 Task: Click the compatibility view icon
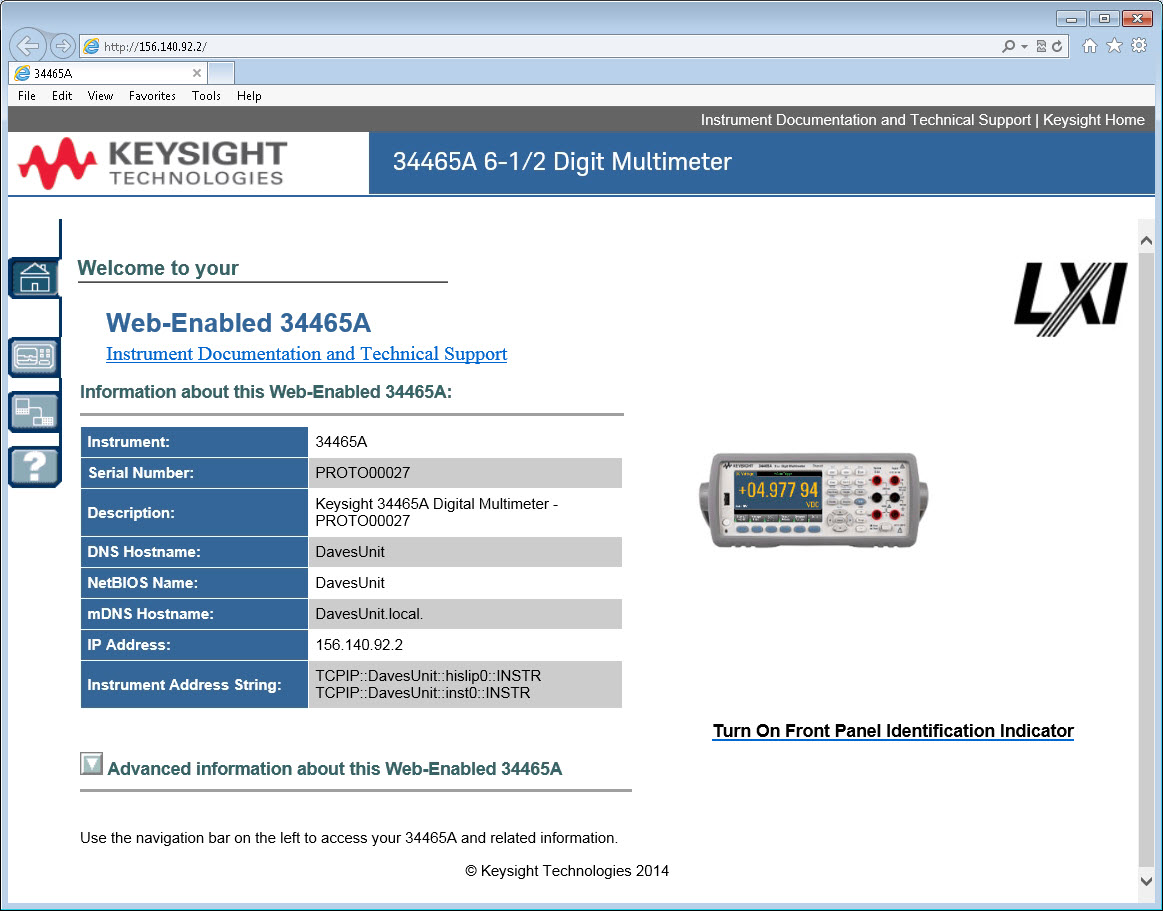(1041, 46)
